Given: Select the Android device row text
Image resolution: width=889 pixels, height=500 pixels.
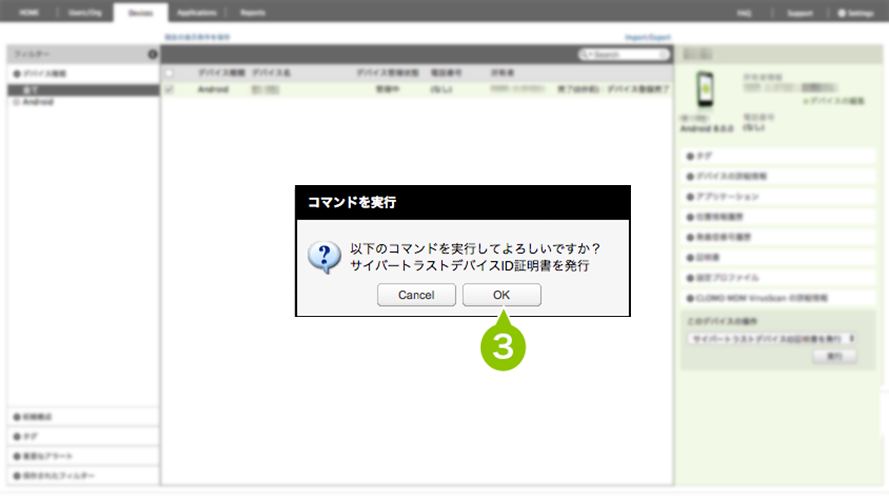Looking at the screenshot, I should tap(213, 90).
